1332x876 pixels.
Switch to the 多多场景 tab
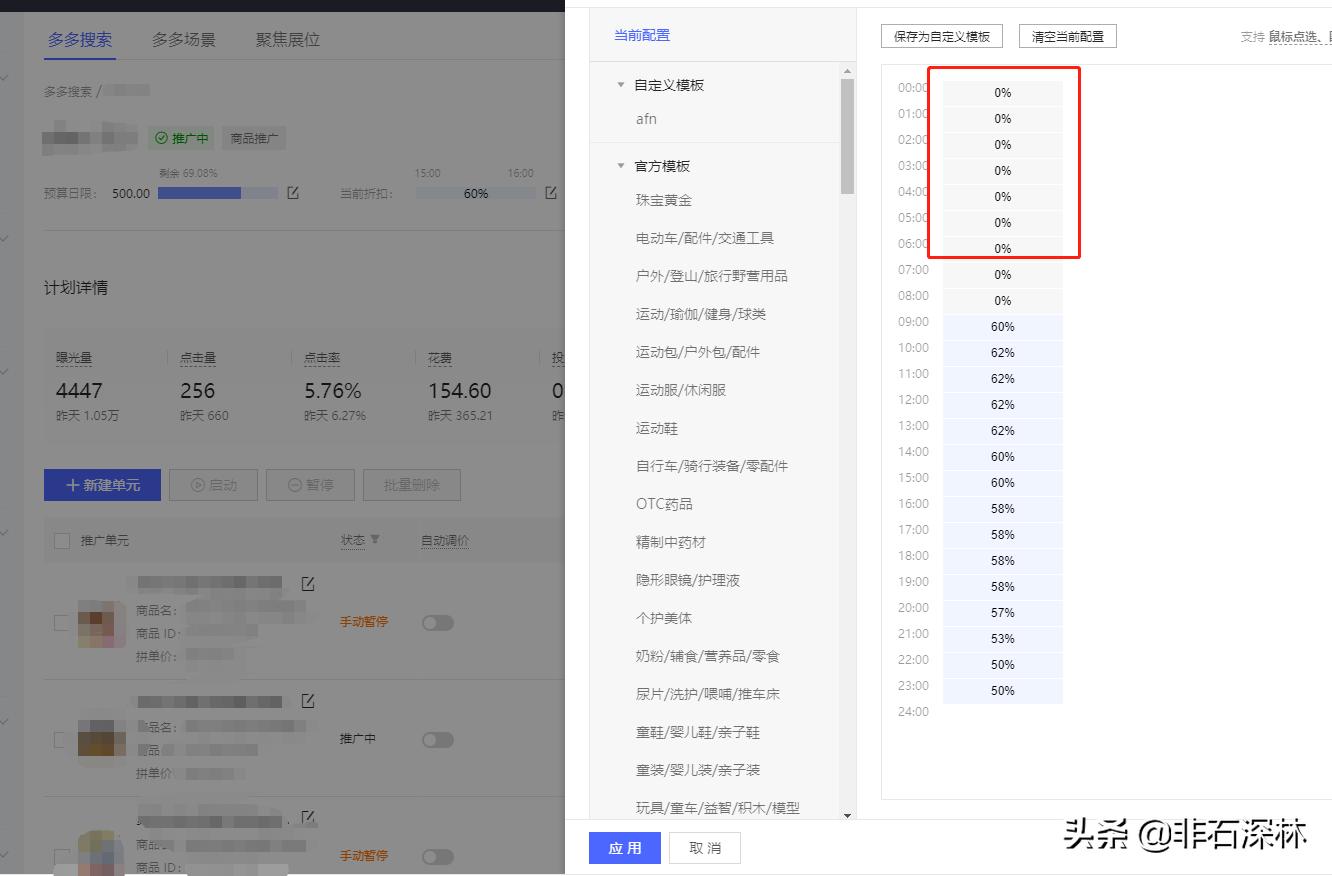pyautogui.click(x=183, y=40)
